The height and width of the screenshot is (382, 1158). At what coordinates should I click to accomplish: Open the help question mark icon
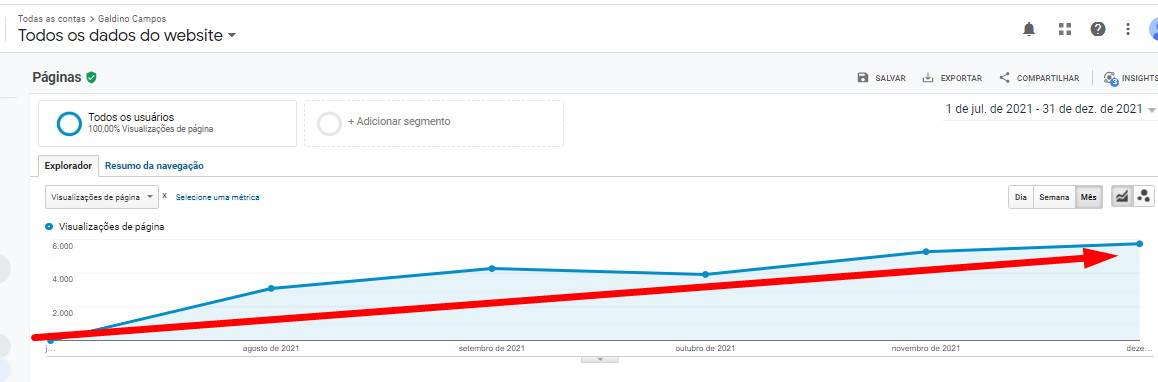coord(1098,29)
